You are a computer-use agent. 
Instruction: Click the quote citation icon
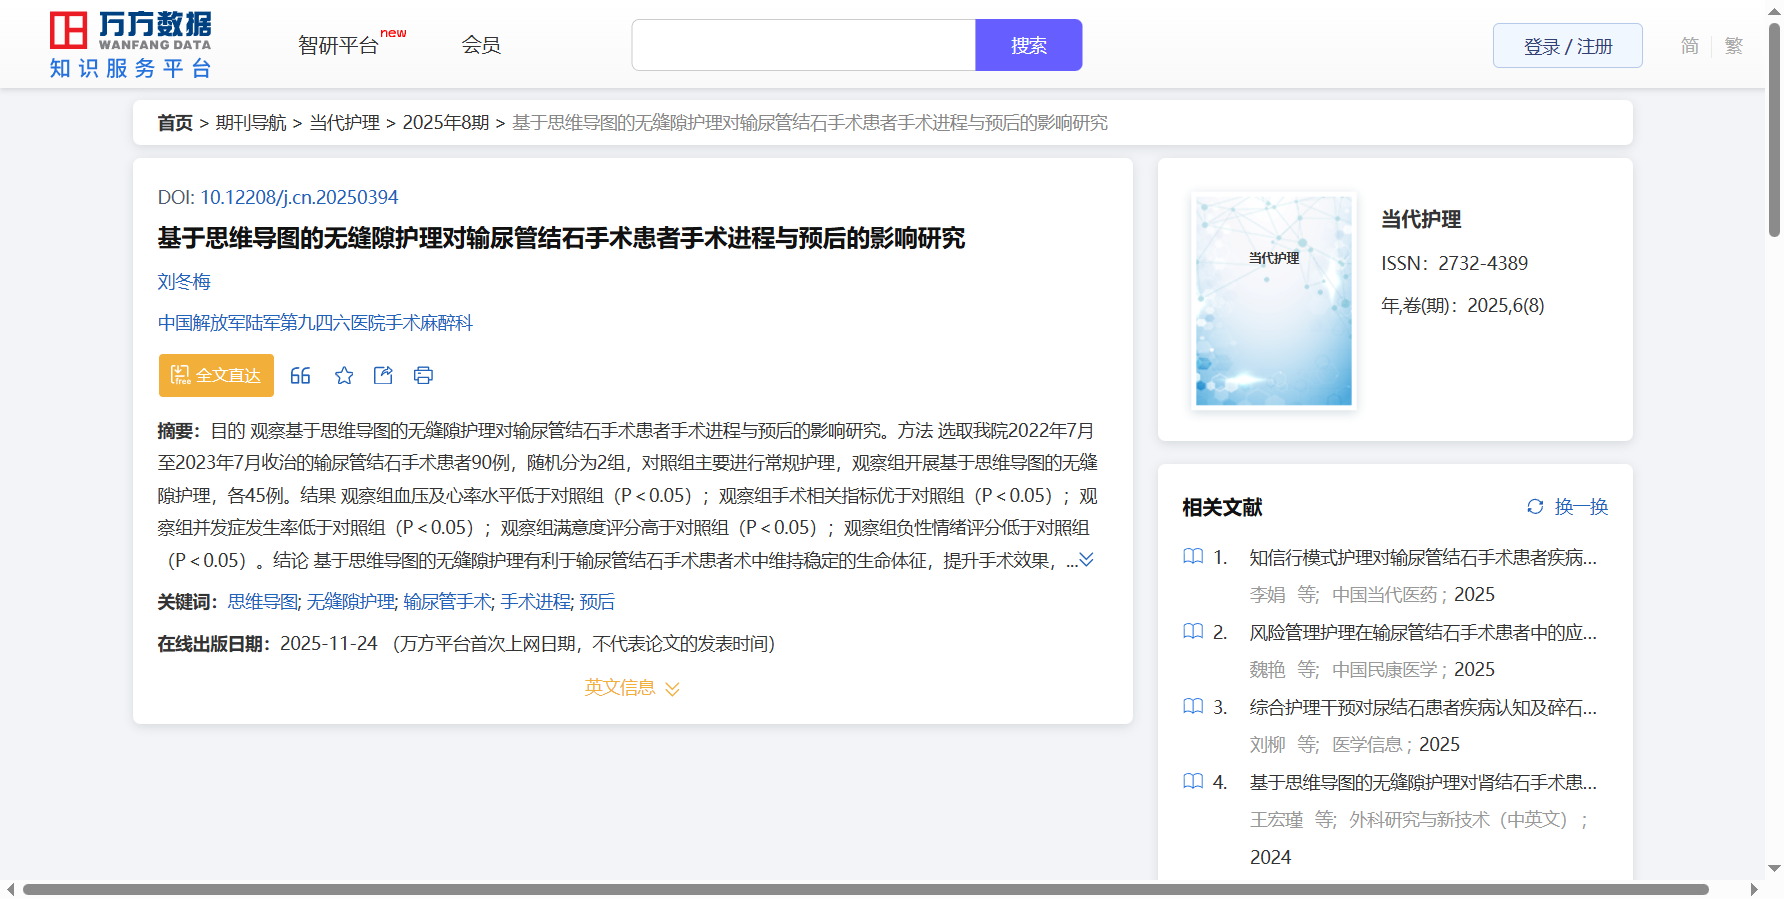pos(300,376)
